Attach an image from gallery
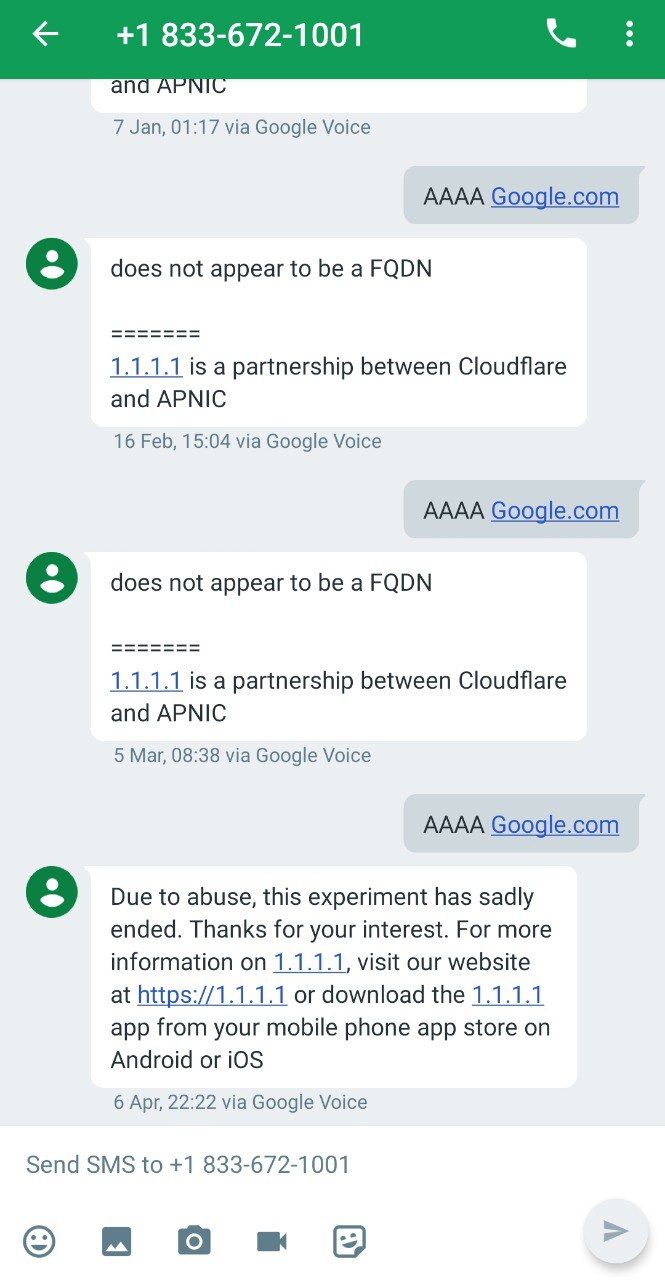The image size is (665, 1280). 117,1241
